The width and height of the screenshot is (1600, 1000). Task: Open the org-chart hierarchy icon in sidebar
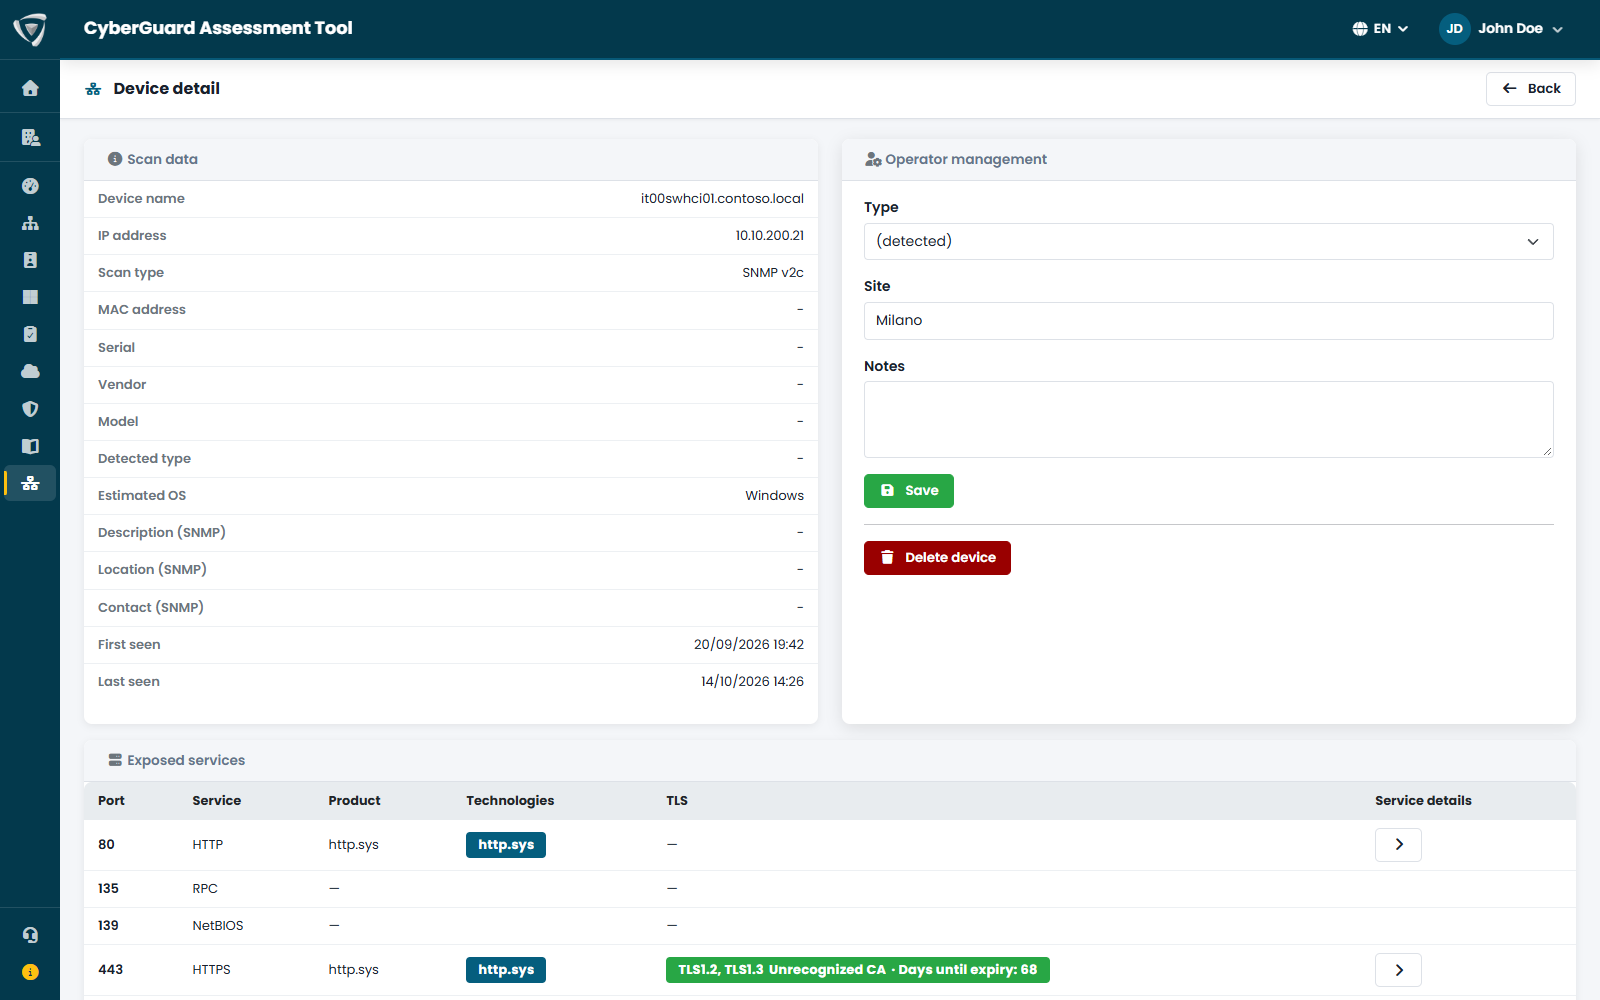[30, 223]
